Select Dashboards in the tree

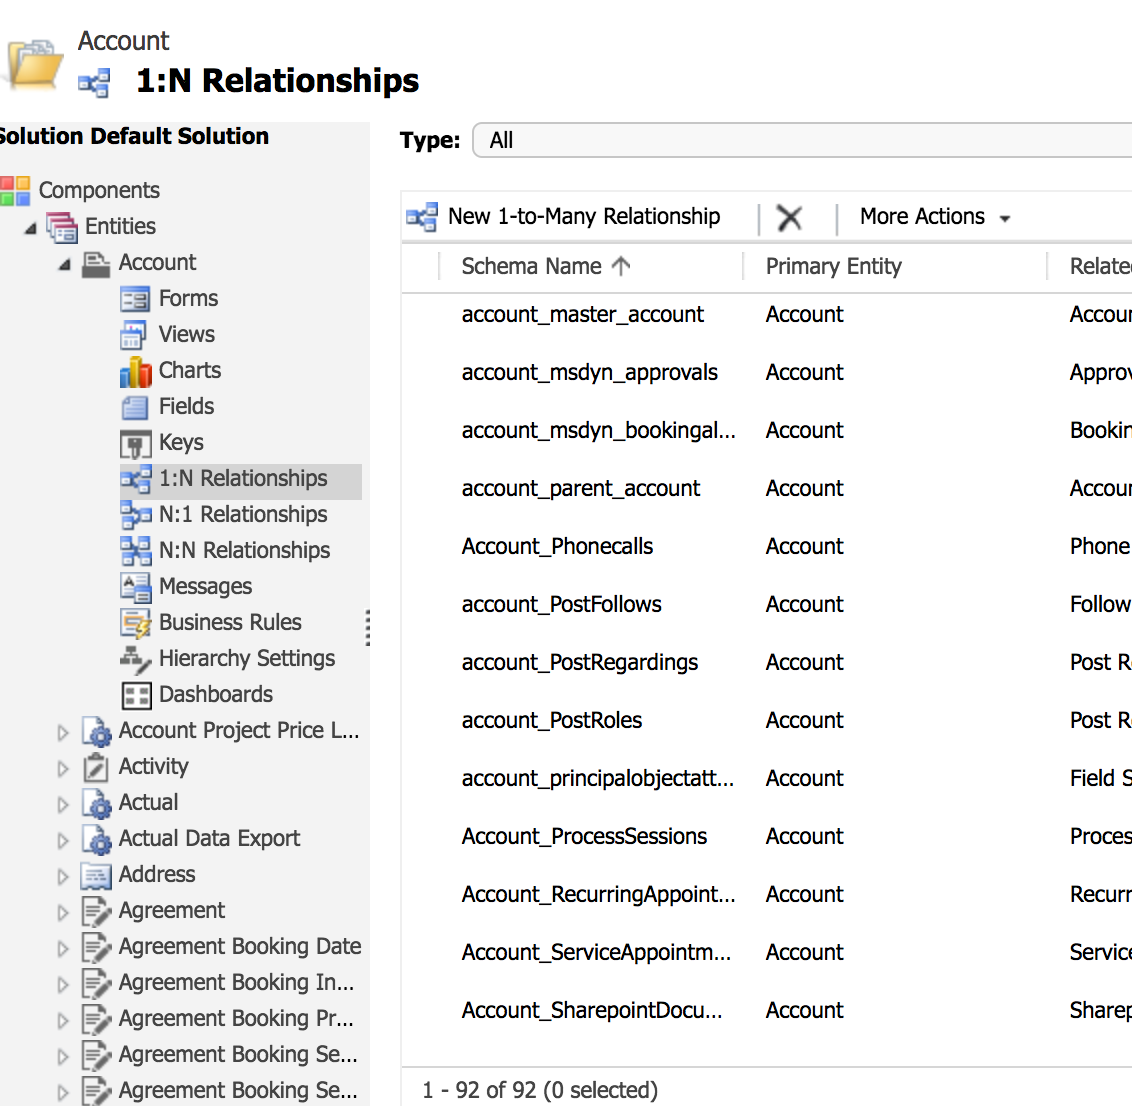[x=216, y=694]
